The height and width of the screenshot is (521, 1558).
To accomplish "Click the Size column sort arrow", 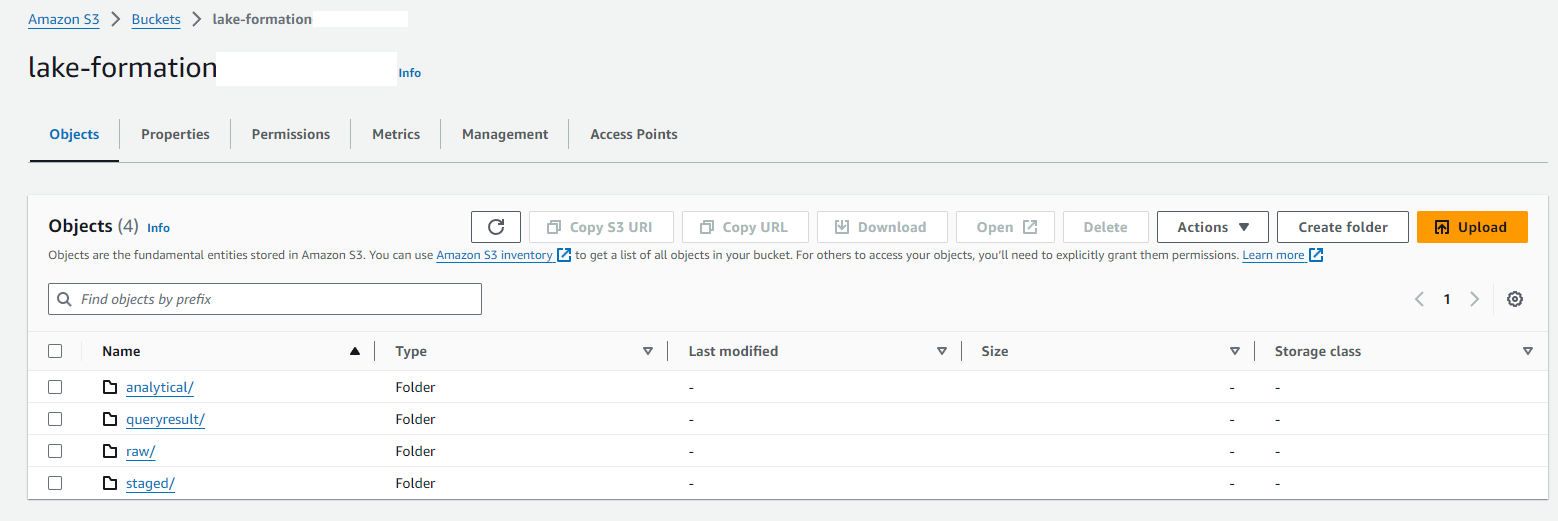I will point(1235,351).
